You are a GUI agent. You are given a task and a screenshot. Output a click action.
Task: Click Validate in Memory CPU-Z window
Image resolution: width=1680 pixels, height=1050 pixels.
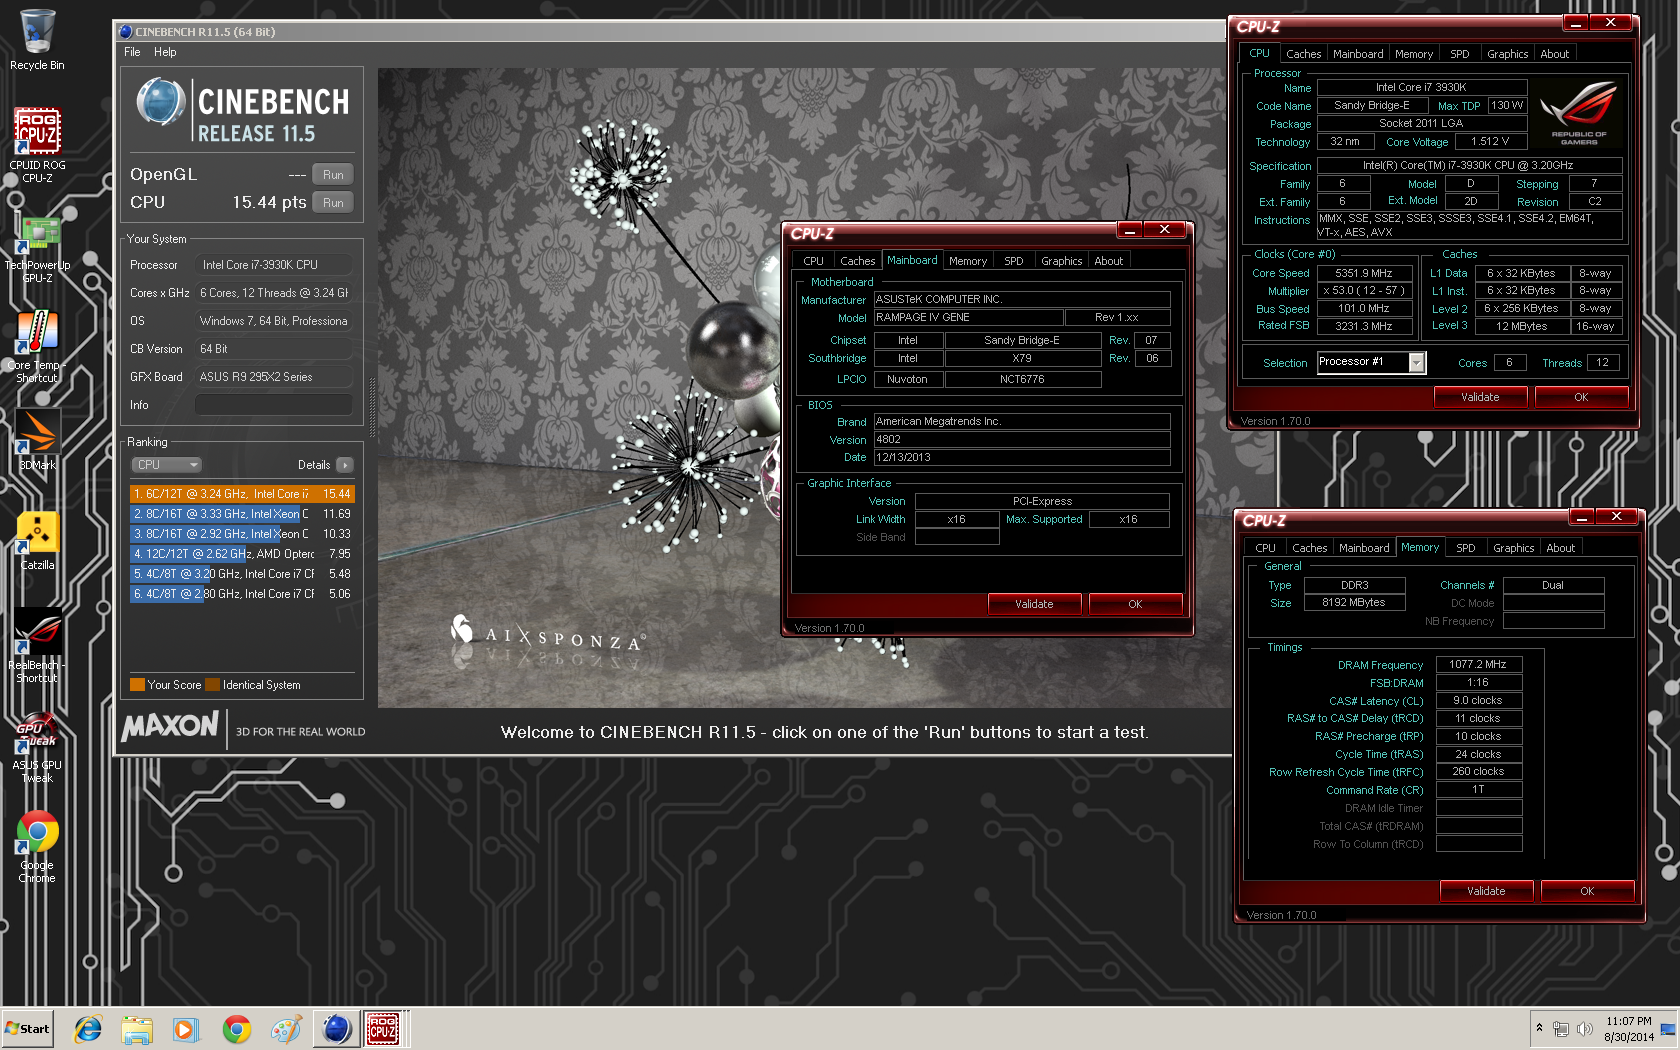coord(1486,891)
